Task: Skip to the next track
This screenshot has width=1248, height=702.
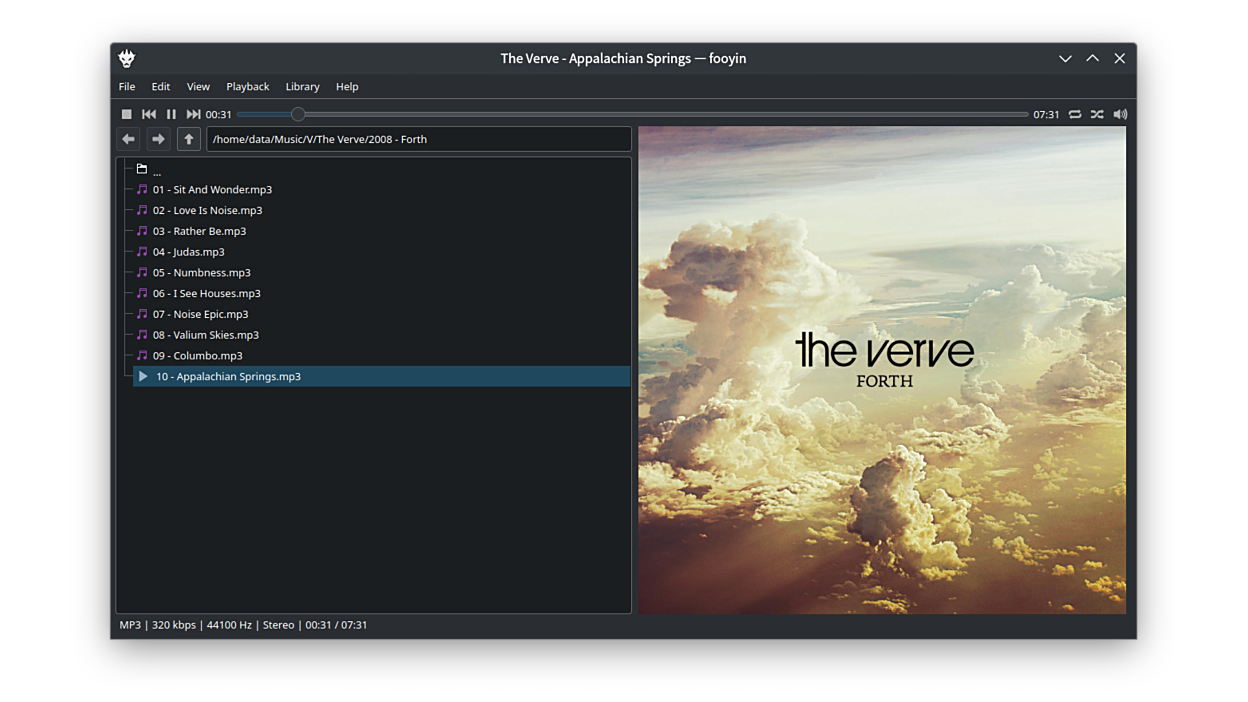Action: tap(193, 115)
